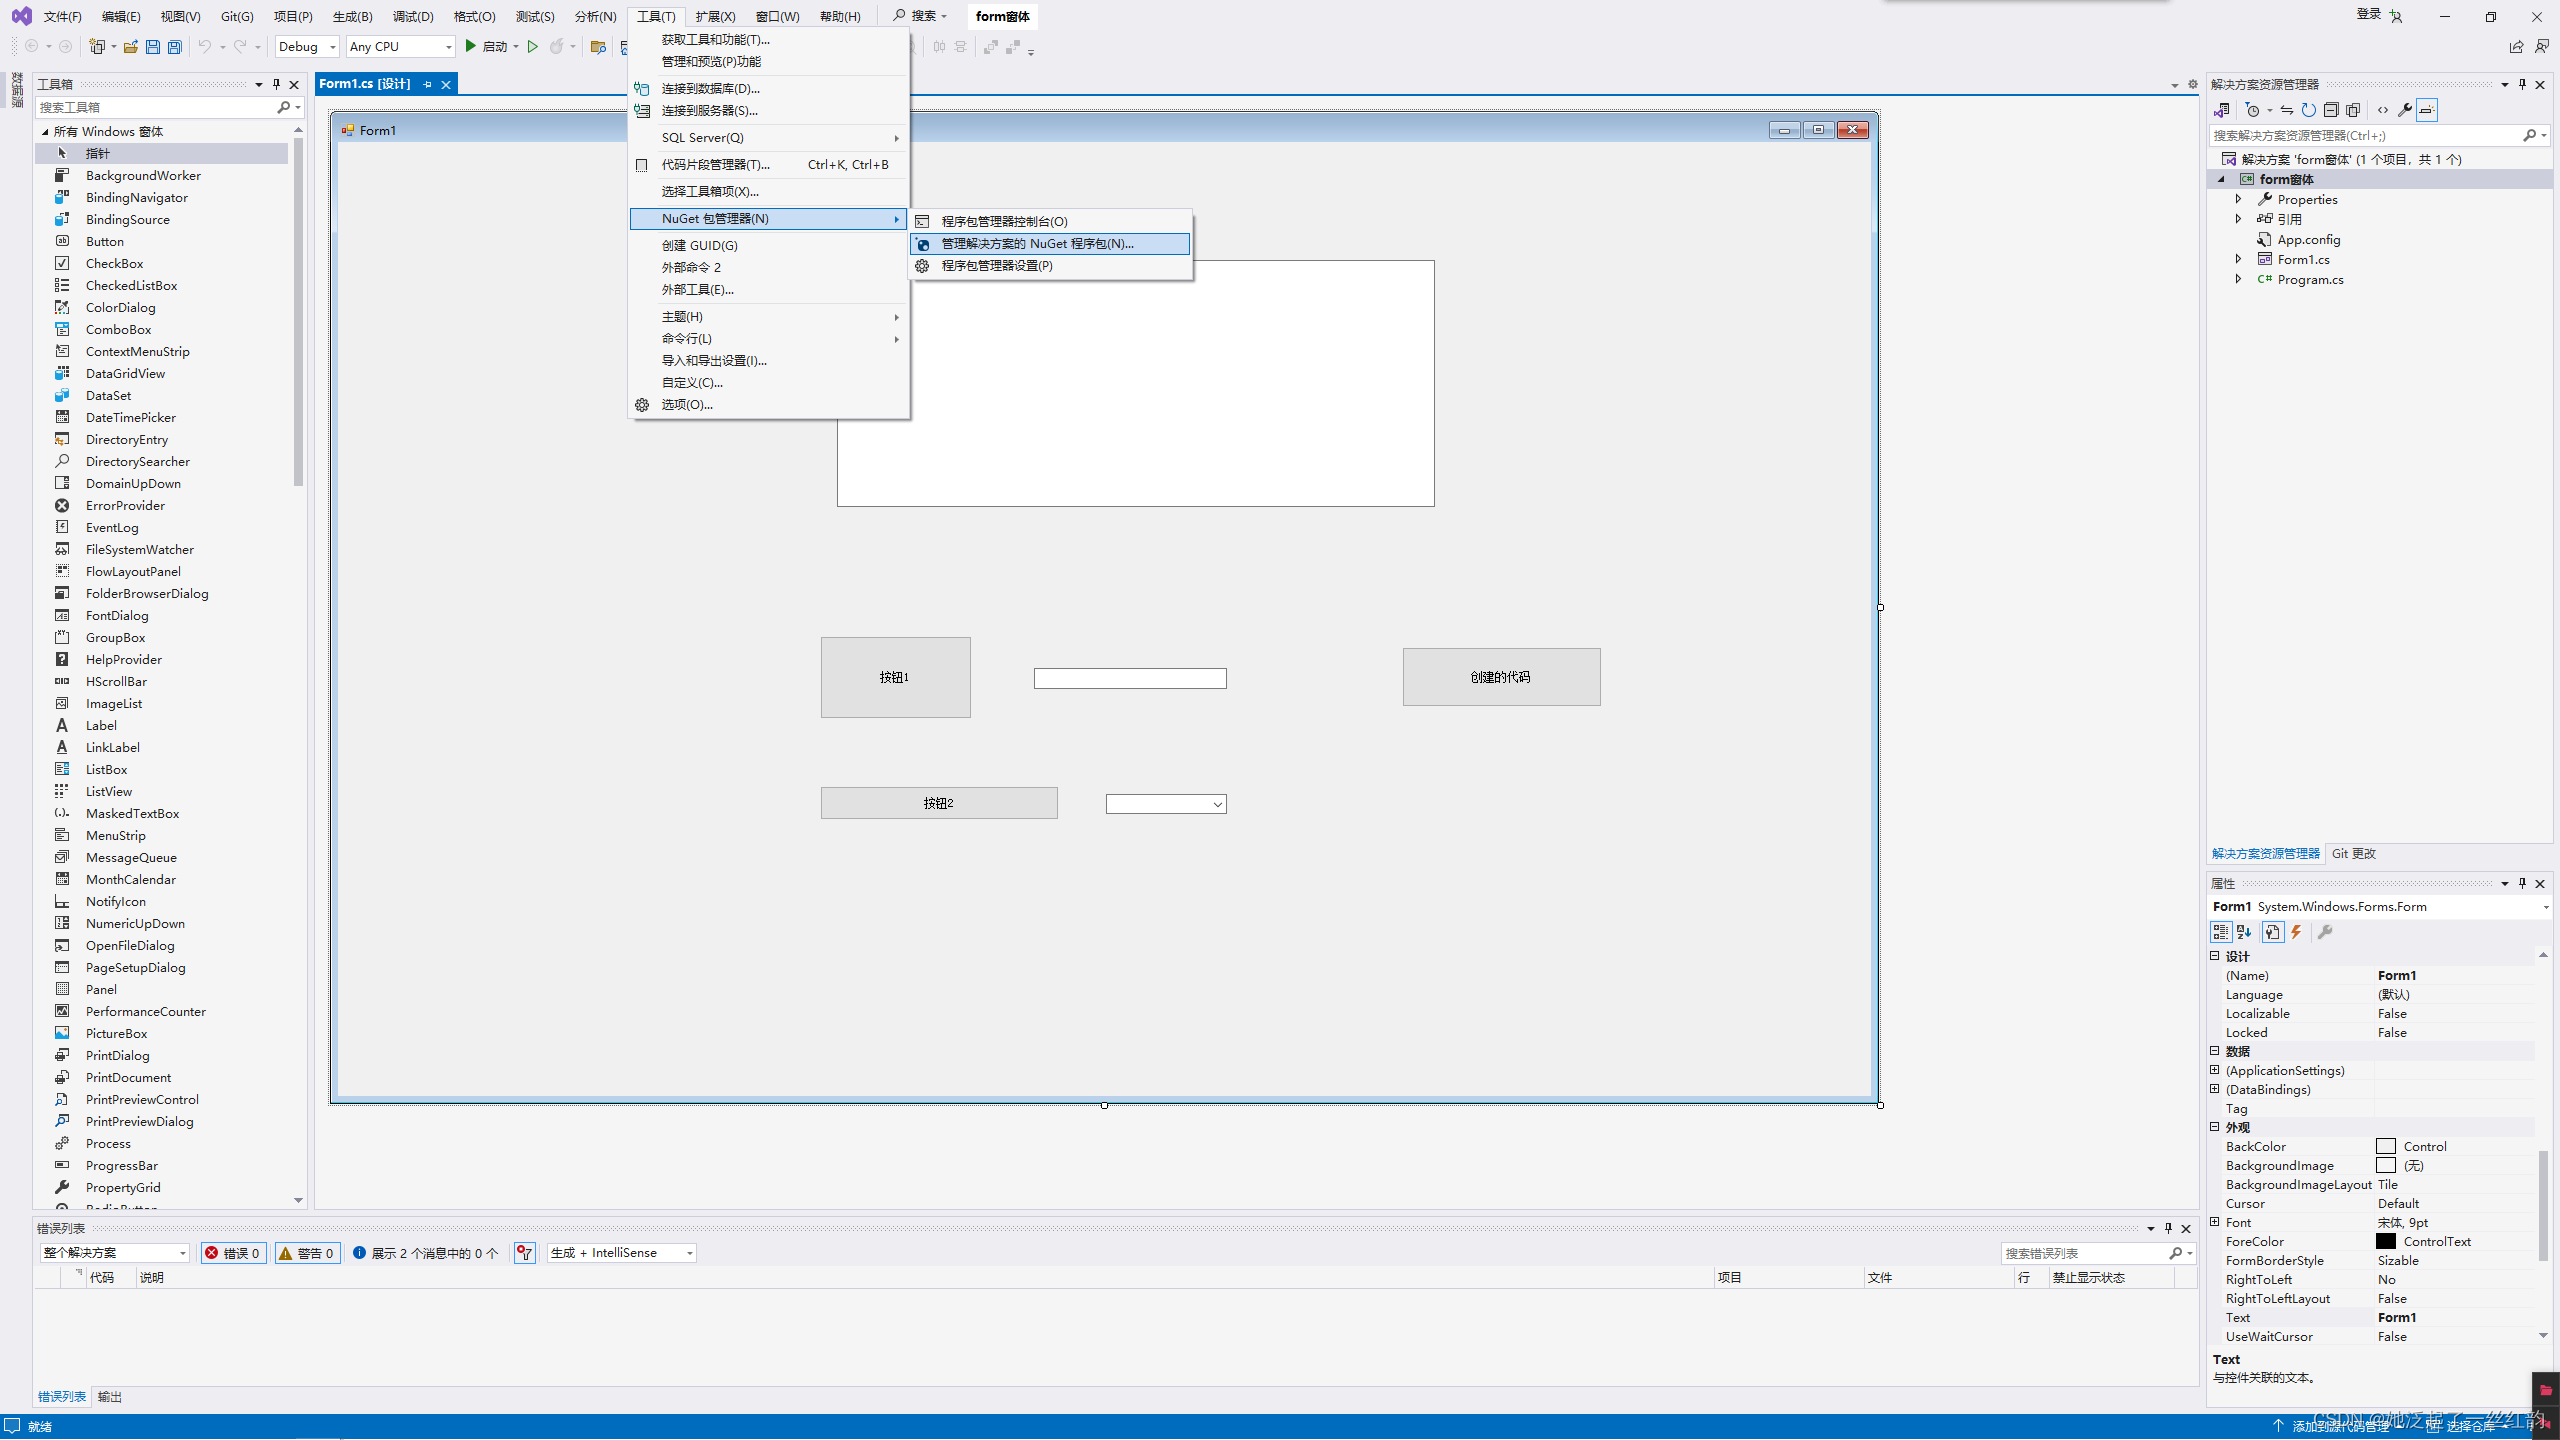Screen dimensions: 2560x1440
Task: Click the Events lightning bolt icon
Action: click(2296, 932)
